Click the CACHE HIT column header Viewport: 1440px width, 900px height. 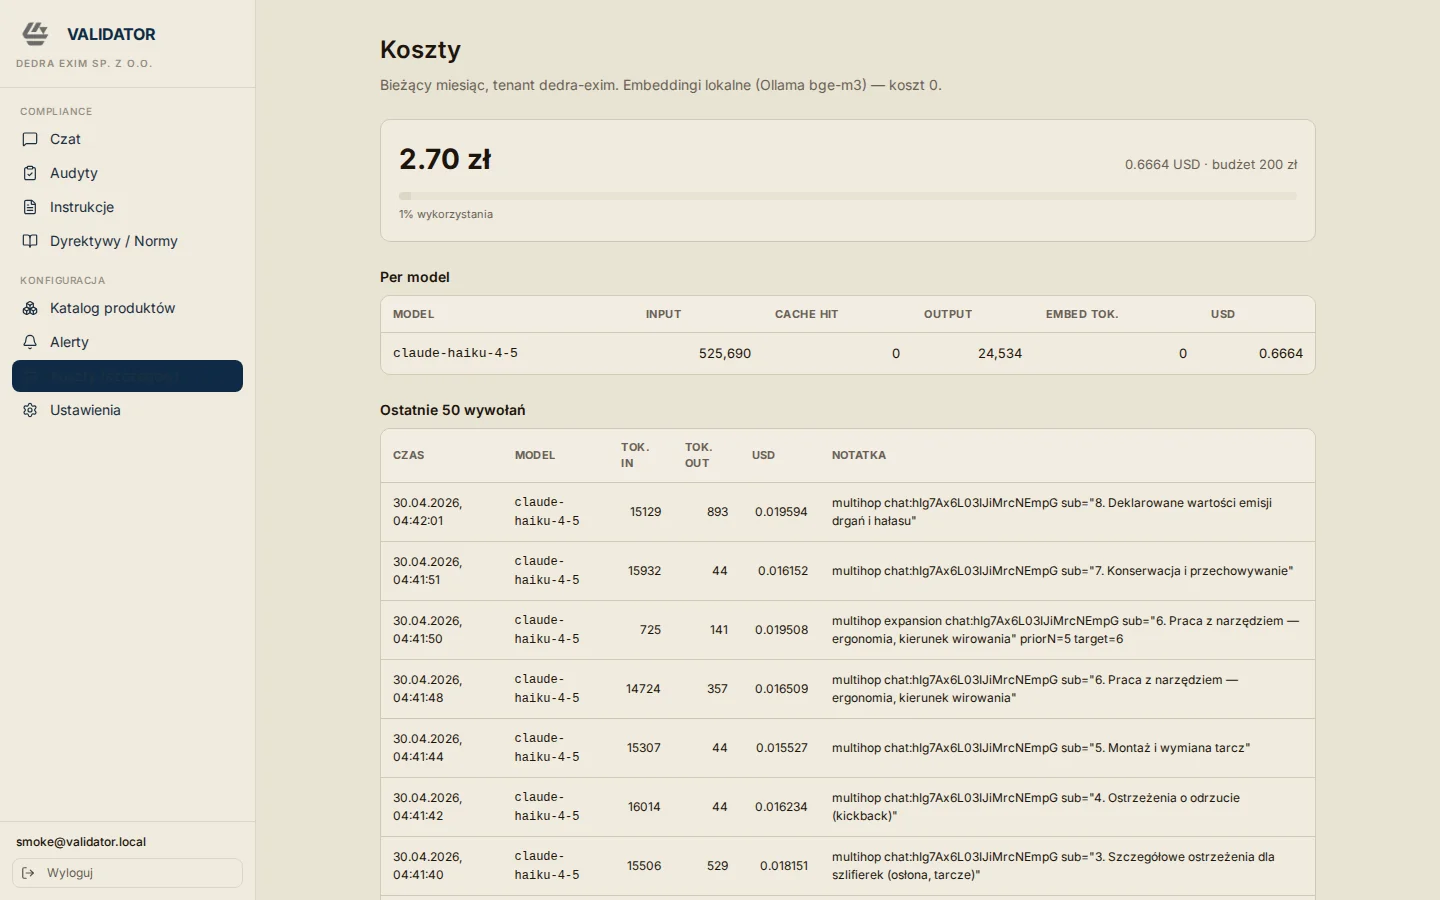tap(806, 314)
